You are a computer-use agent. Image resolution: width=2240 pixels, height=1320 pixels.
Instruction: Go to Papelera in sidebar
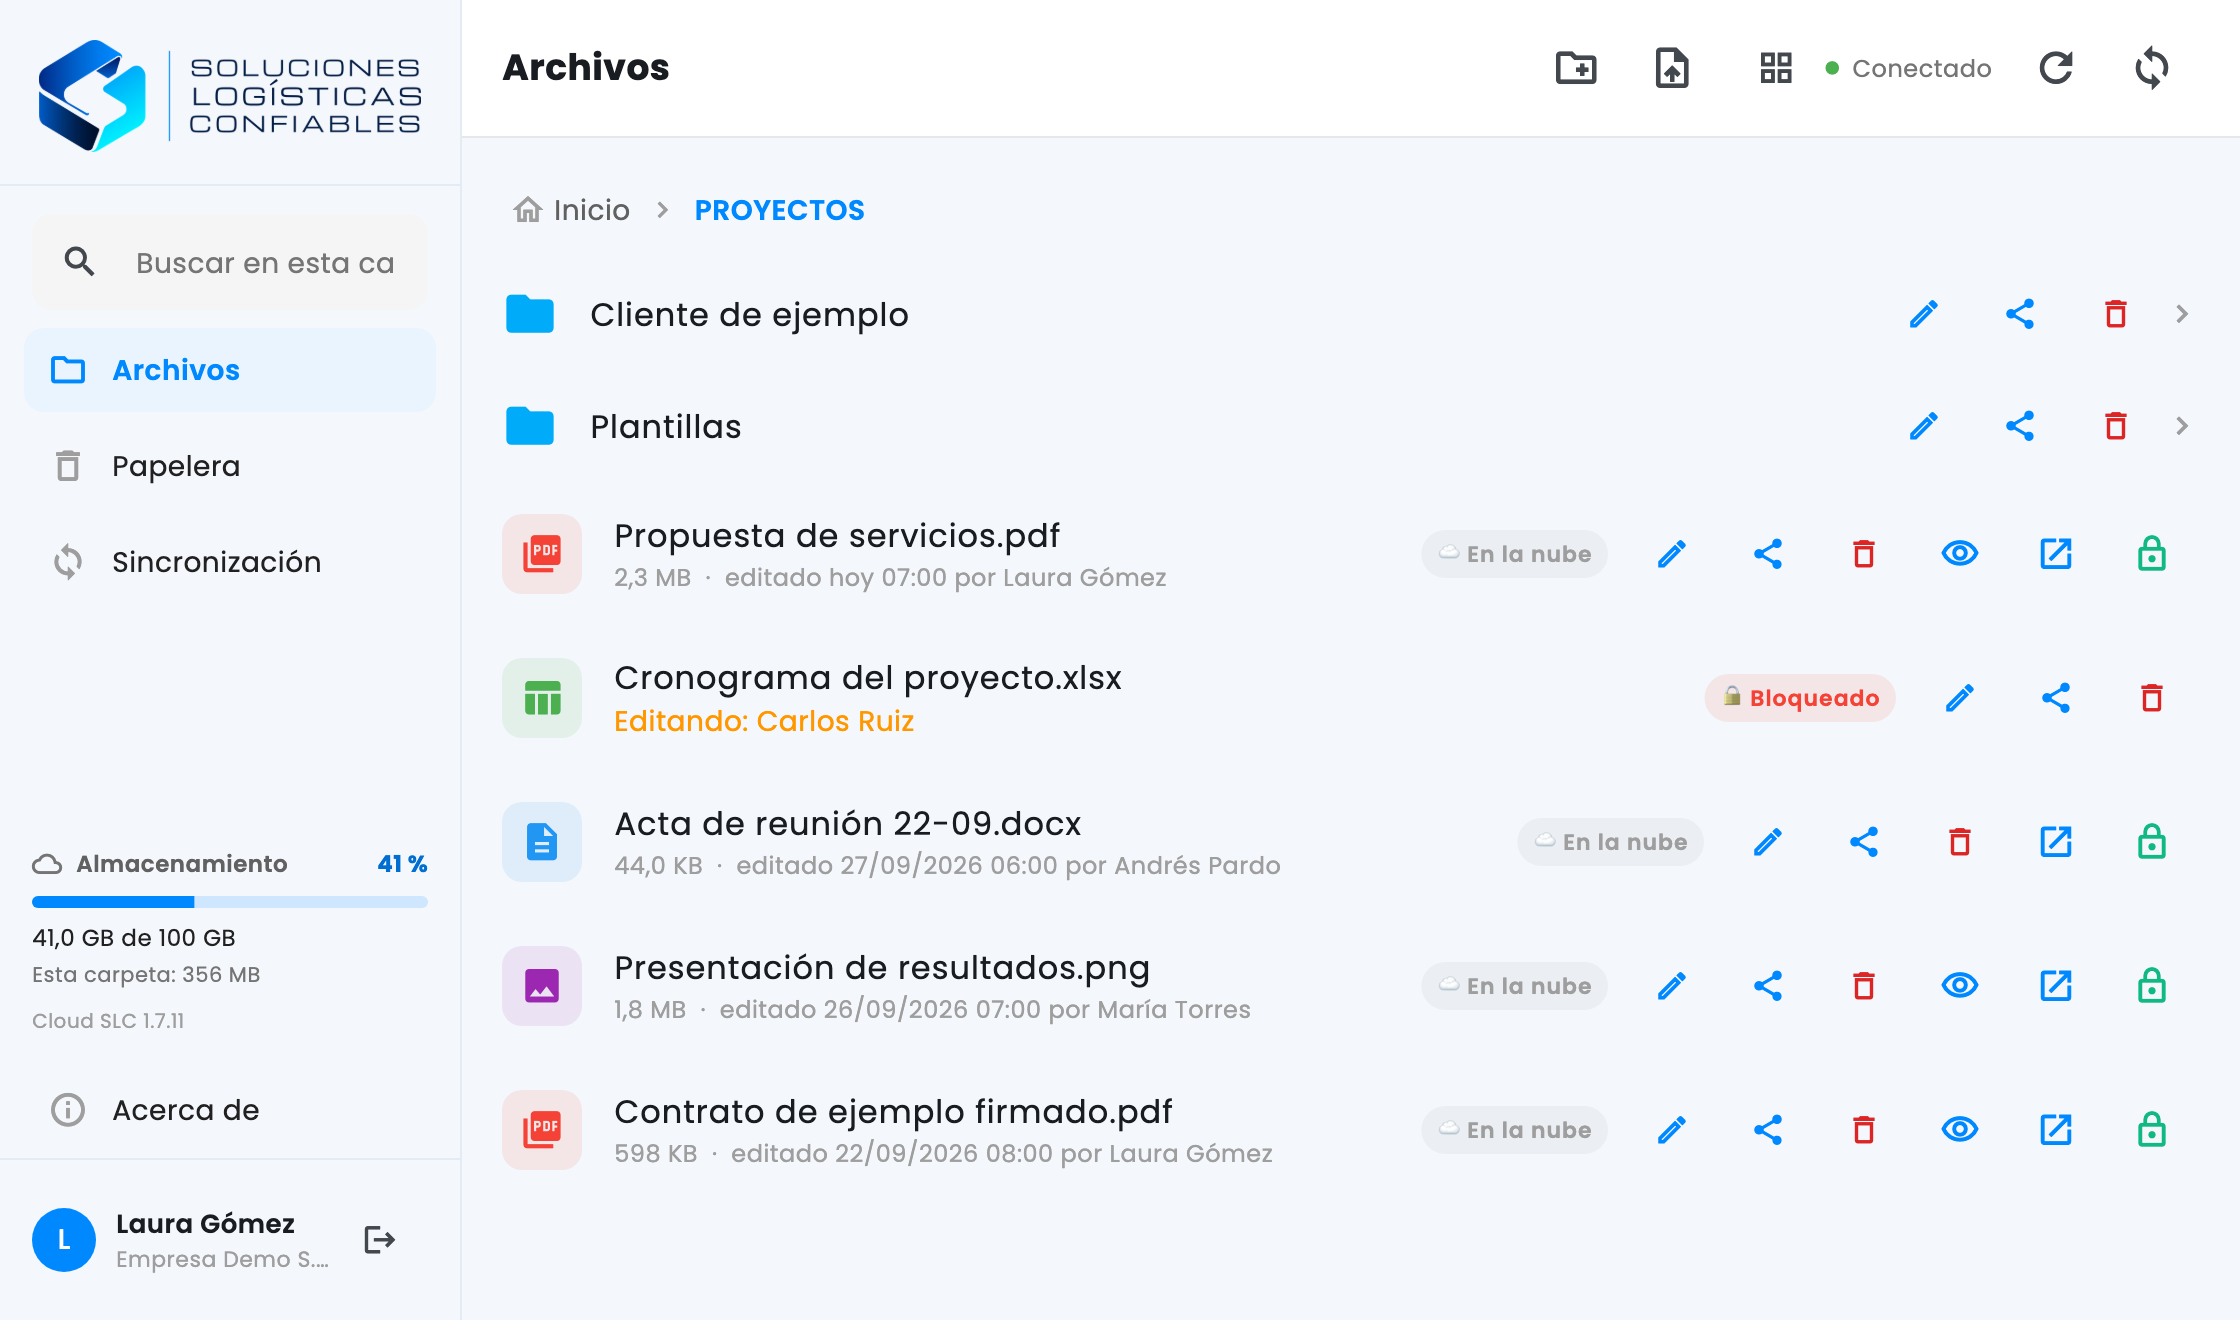[x=230, y=466]
